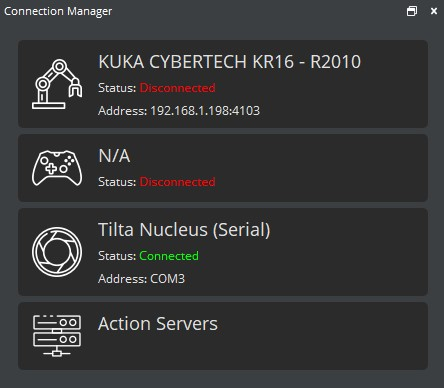The image size is (444, 388).
Task: Click the Action Servers rack icon
Action: tap(57, 336)
